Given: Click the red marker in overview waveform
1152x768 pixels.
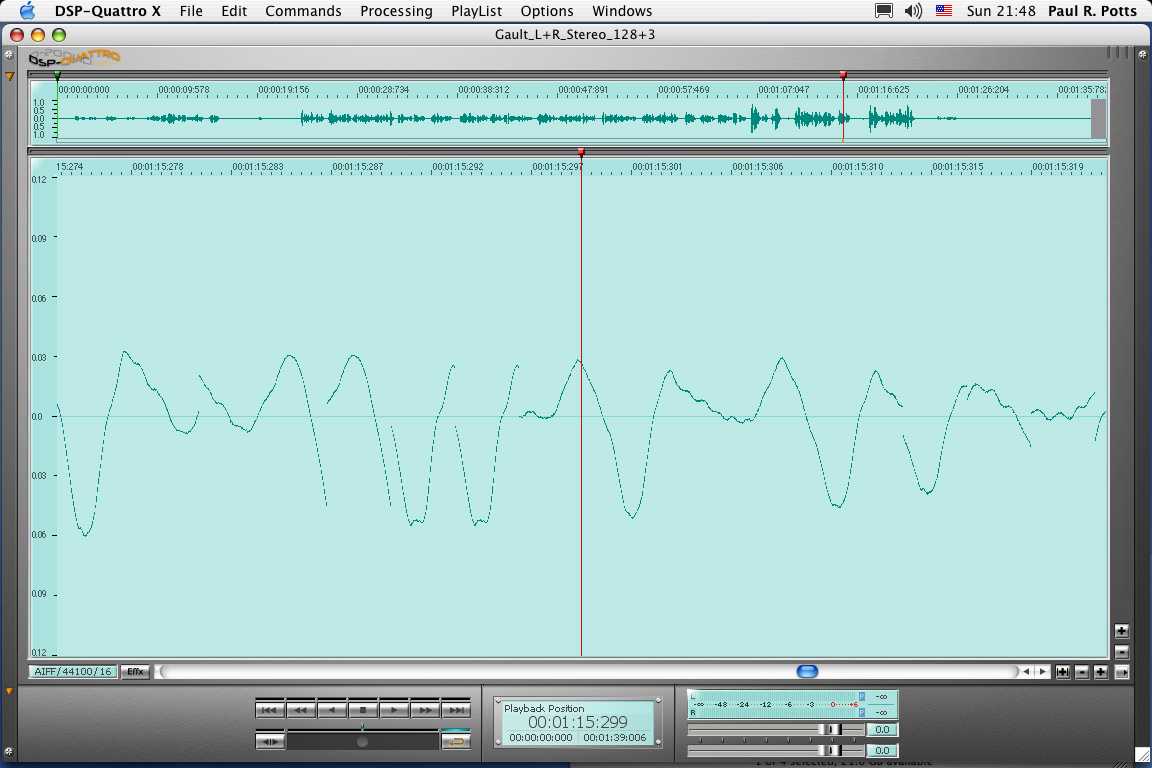Looking at the screenshot, I should [x=843, y=76].
